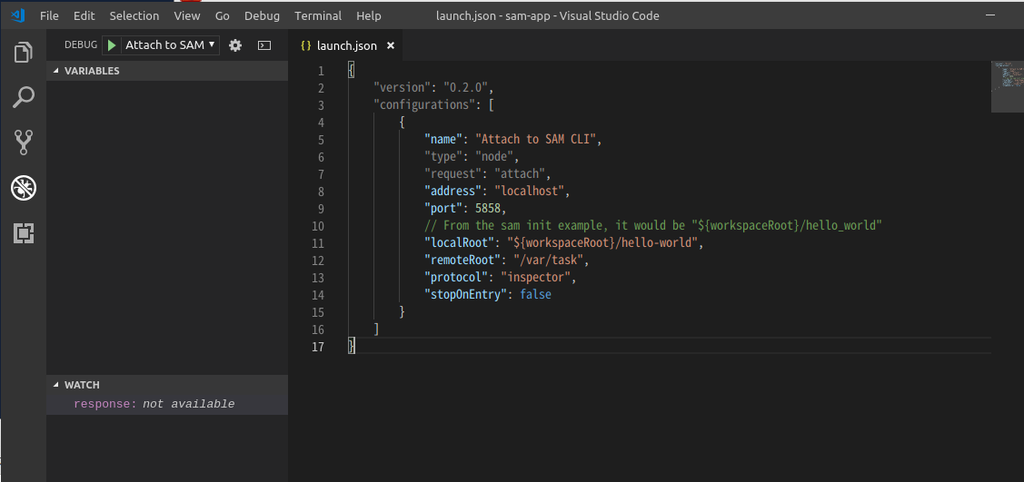This screenshot has height=482, width=1024.
Task: Open the Debug menu
Action: (262, 16)
